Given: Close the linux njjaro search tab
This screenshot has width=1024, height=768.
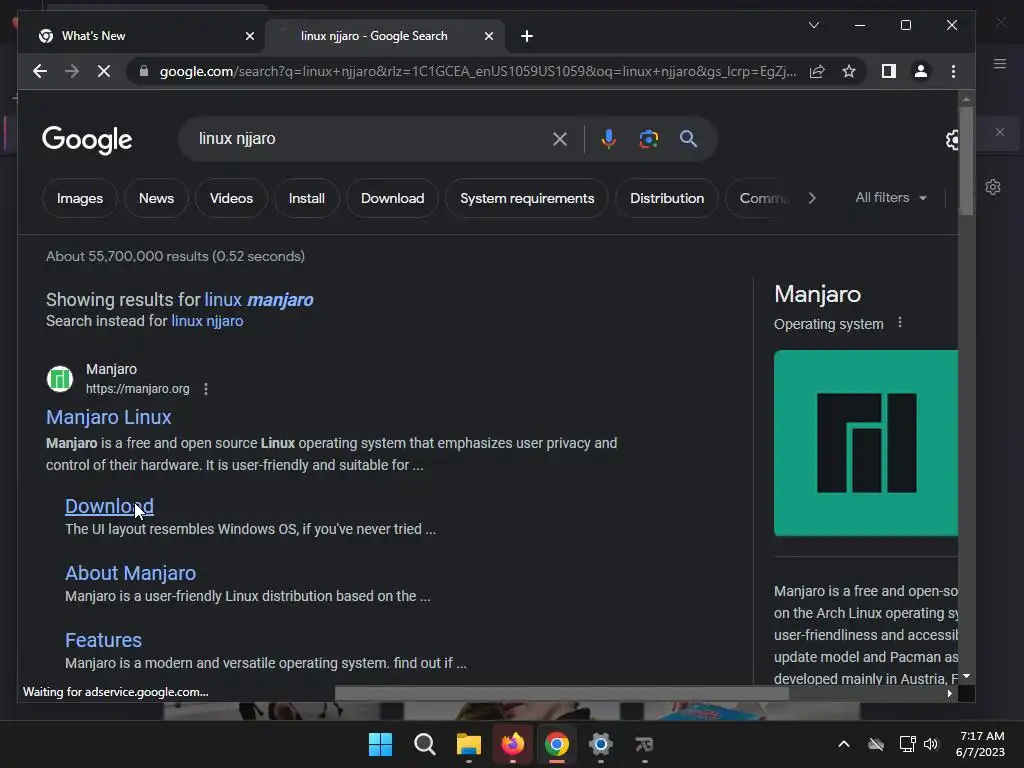Looking at the screenshot, I should tap(488, 36).
